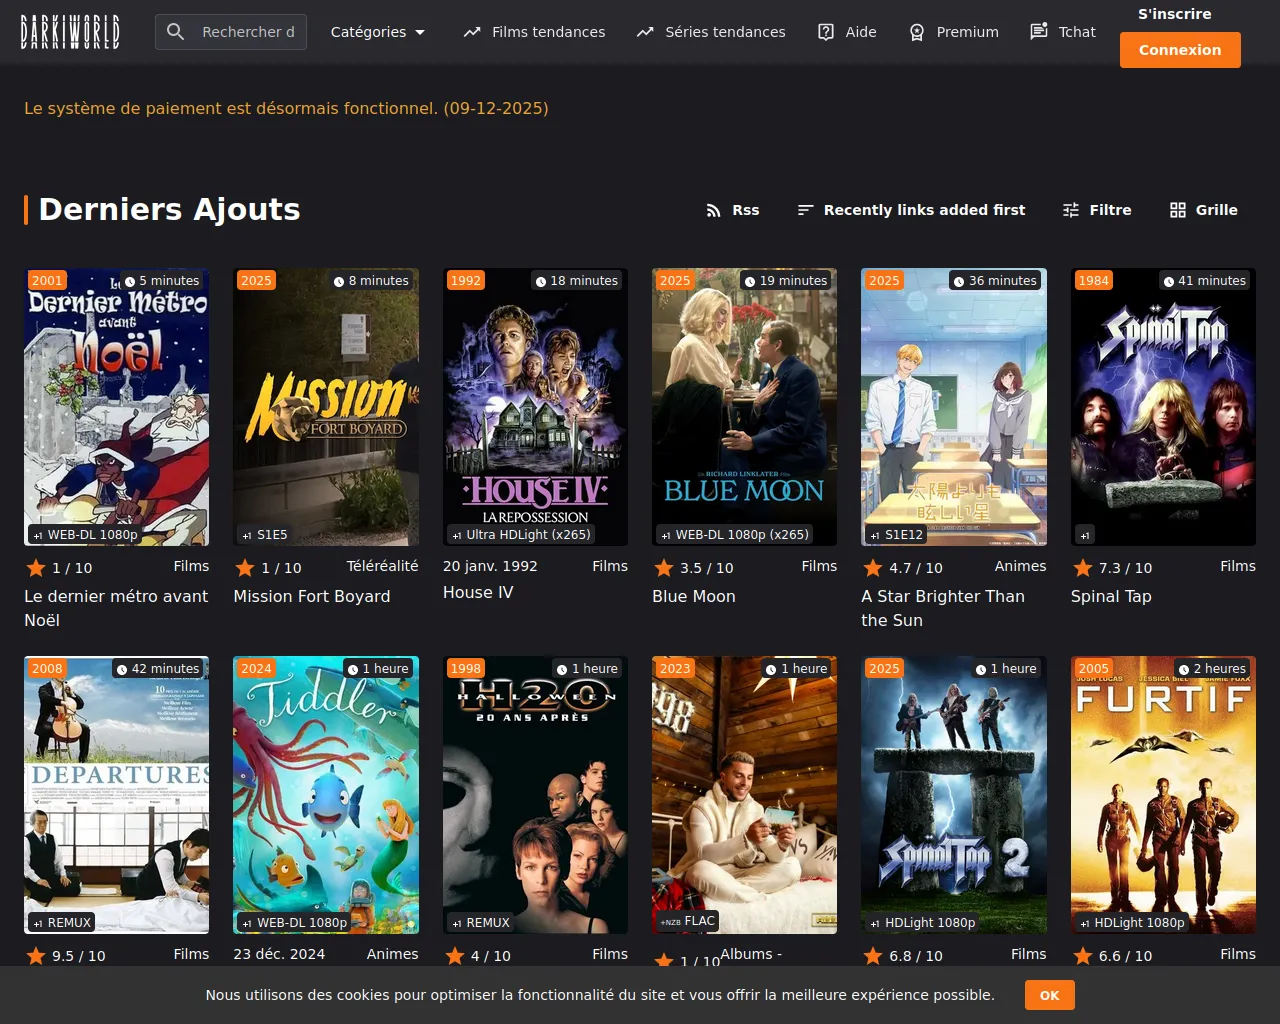1280x1024 pixels.
Task: Click the Spinal Tap title text
Action: tap(1111, 596)
